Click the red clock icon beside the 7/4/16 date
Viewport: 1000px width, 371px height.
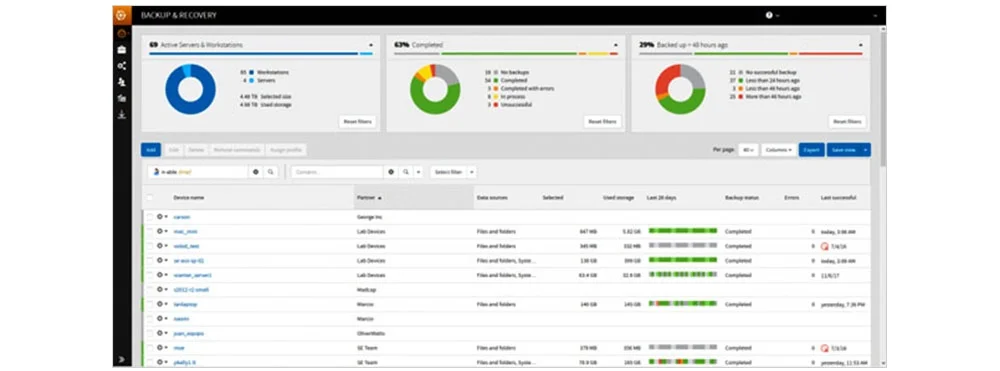pyautogui.click(x=824, y=246)
